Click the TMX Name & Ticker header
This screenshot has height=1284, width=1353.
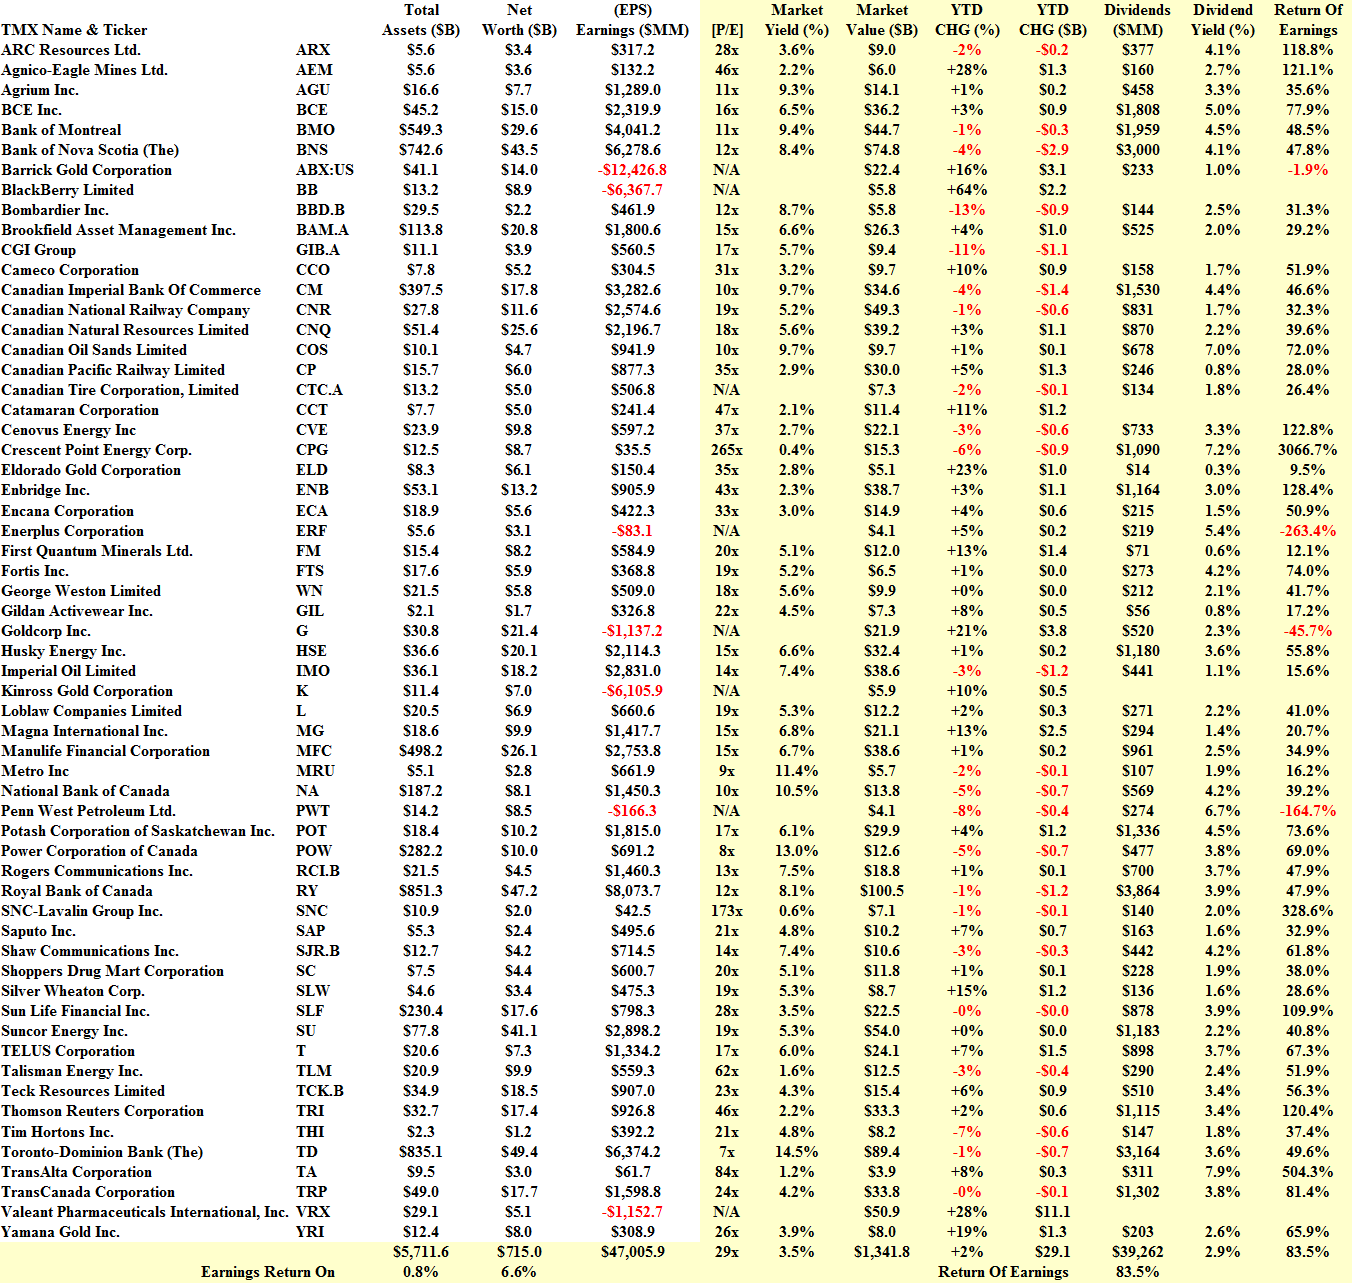tap(74, 30)
